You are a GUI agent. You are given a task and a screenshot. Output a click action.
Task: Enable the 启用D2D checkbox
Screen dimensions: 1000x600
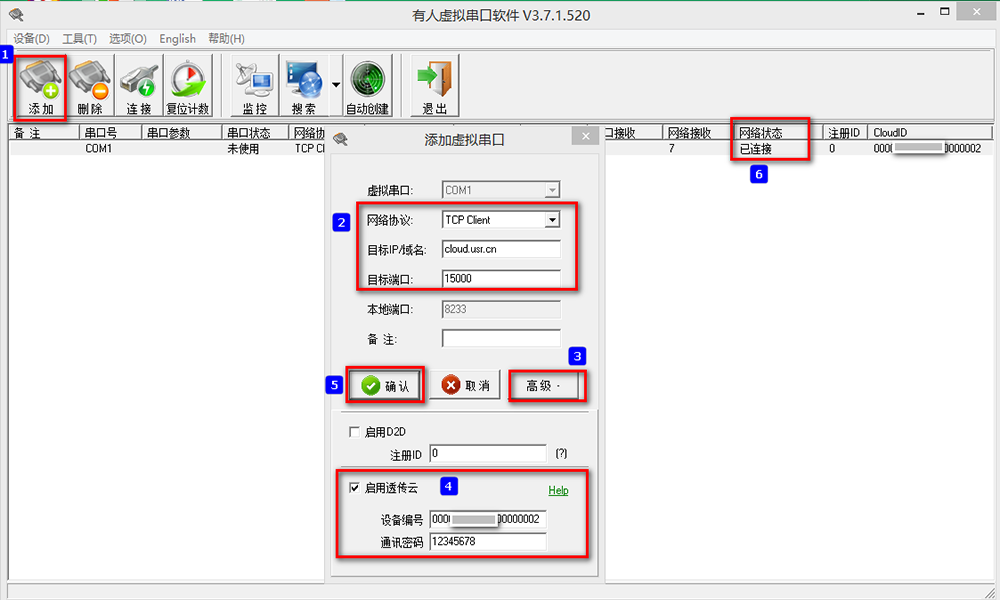[x=353, y=432]
